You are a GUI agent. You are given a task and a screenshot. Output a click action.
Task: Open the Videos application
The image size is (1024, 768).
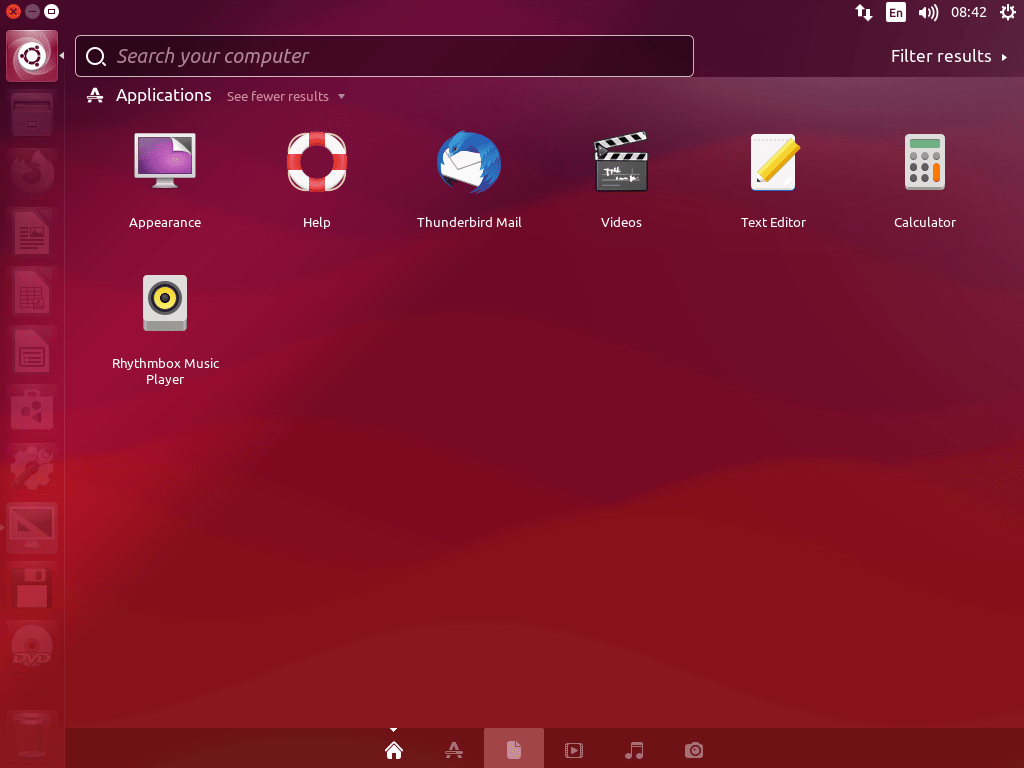[x=621, y=162]
